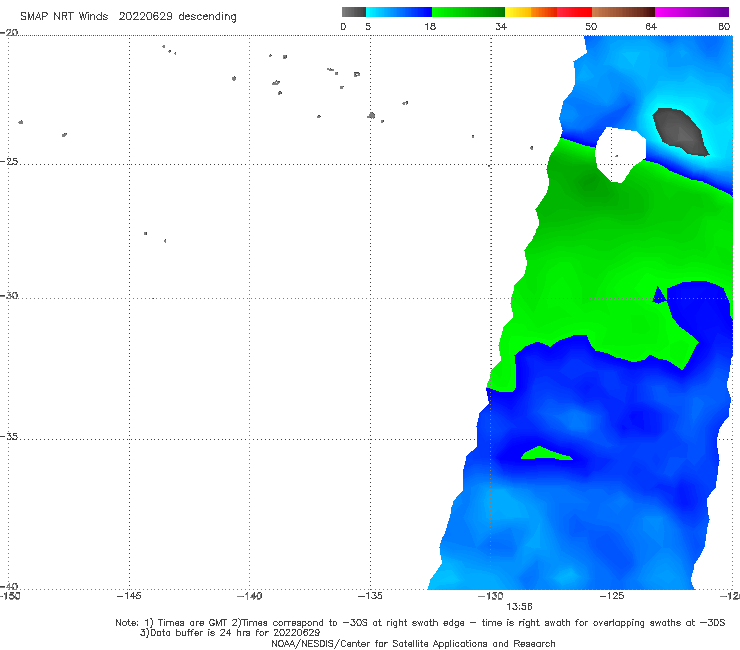Click the small green wedge near -35 latitude

(547, 453)
